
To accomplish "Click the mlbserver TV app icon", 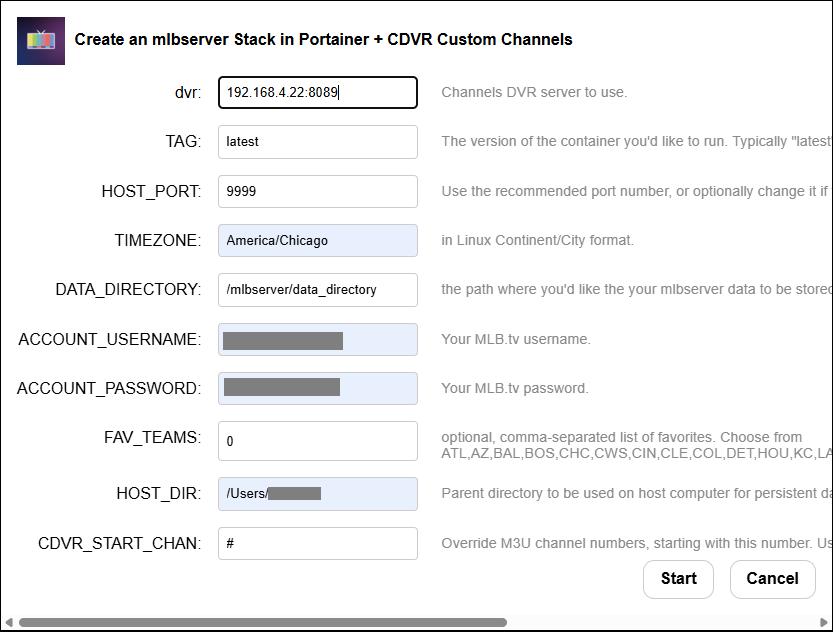I will click(41, 41).
